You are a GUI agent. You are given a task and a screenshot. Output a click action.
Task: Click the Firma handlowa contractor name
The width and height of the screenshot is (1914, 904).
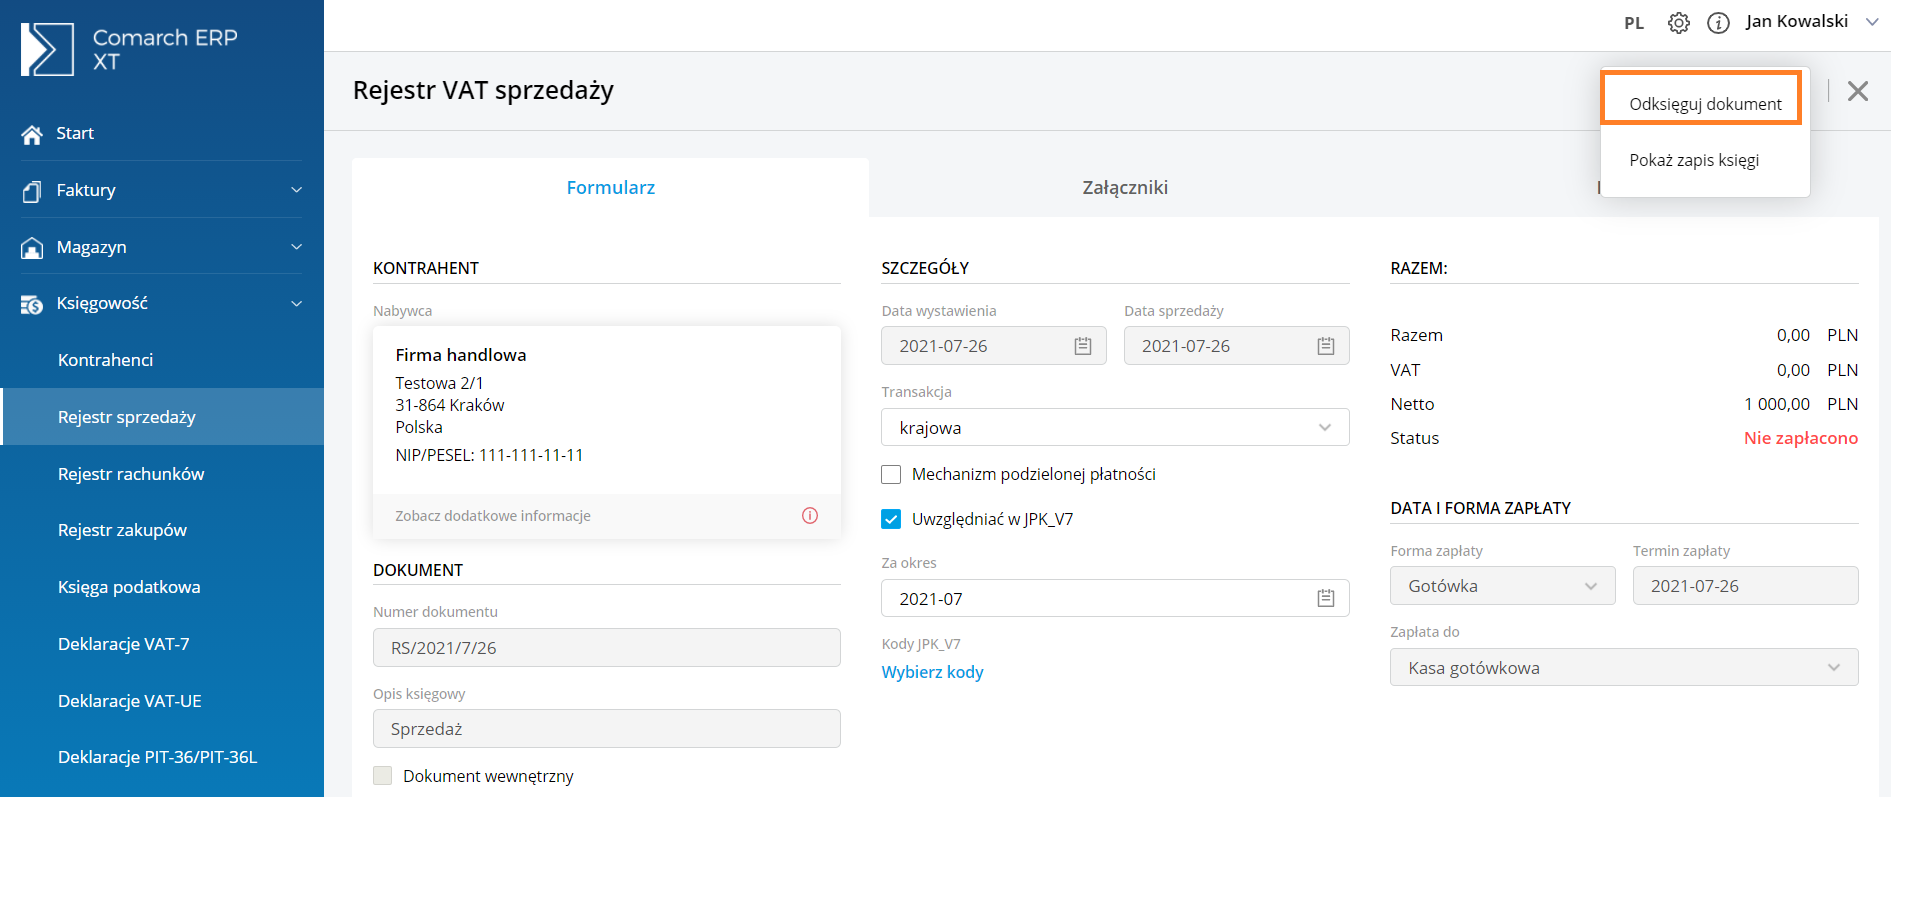click(x=461, y=355)
